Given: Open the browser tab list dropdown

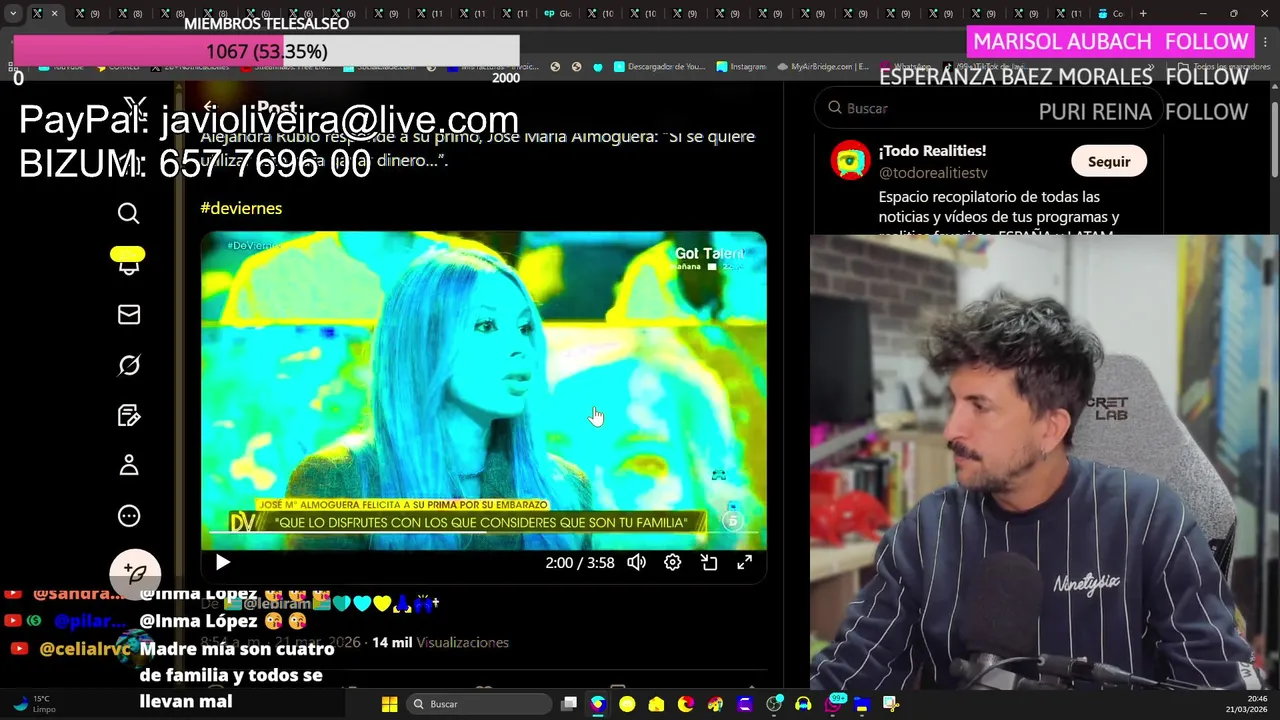Looking at the screenshot, I should tap(12, 13).
